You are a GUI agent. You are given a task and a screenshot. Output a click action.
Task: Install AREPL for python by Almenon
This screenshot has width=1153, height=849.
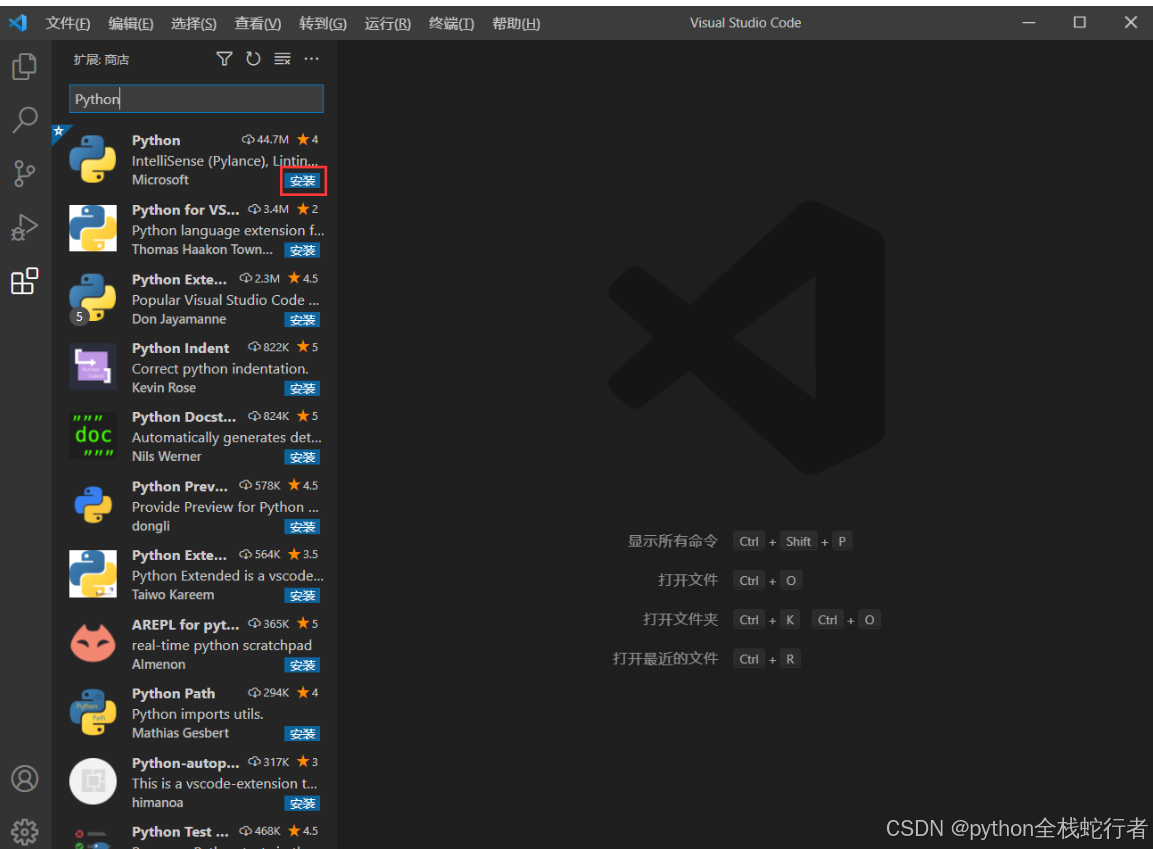pos(302,665)
